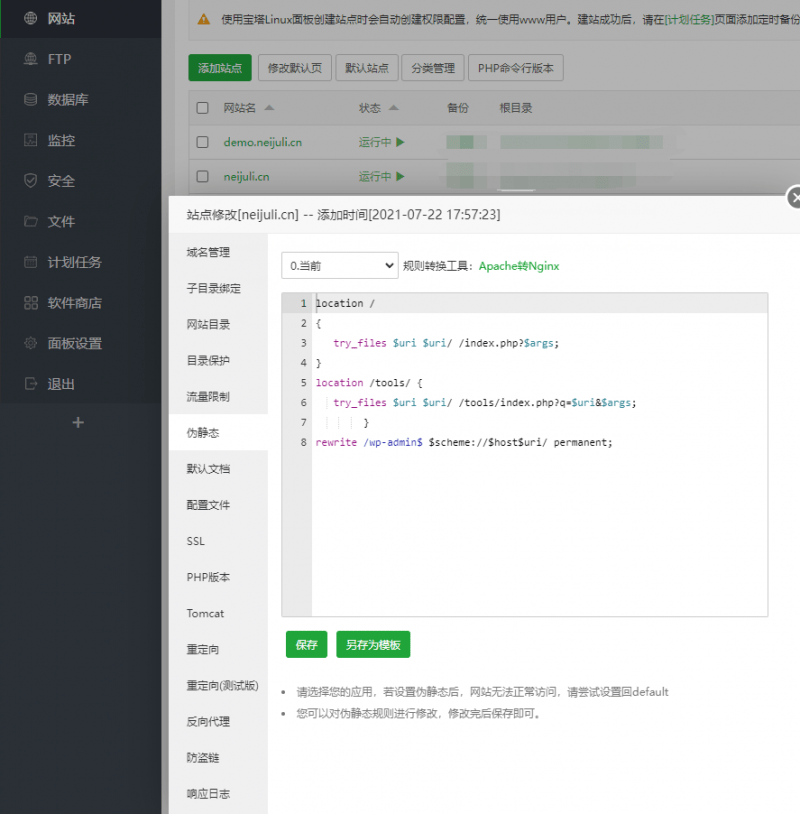
Task: Open the Apache转Nginx conversion link
Action: click(518, 266)
